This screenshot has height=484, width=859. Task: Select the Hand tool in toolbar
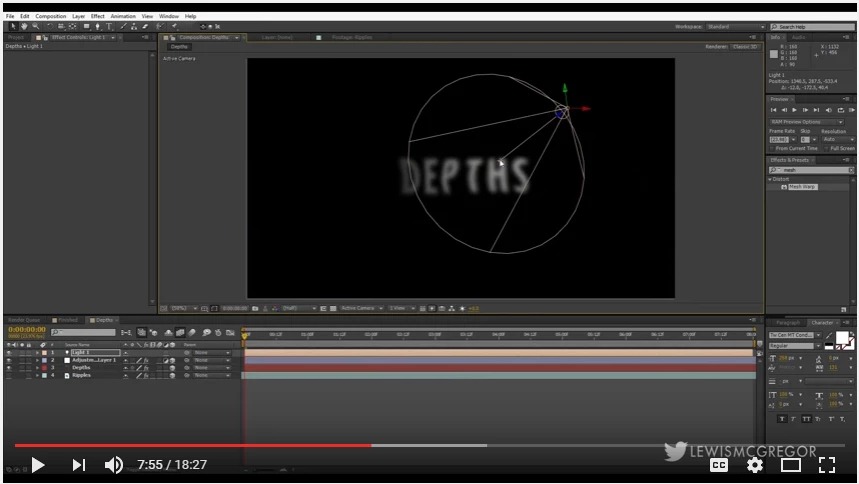pos(24,26)
